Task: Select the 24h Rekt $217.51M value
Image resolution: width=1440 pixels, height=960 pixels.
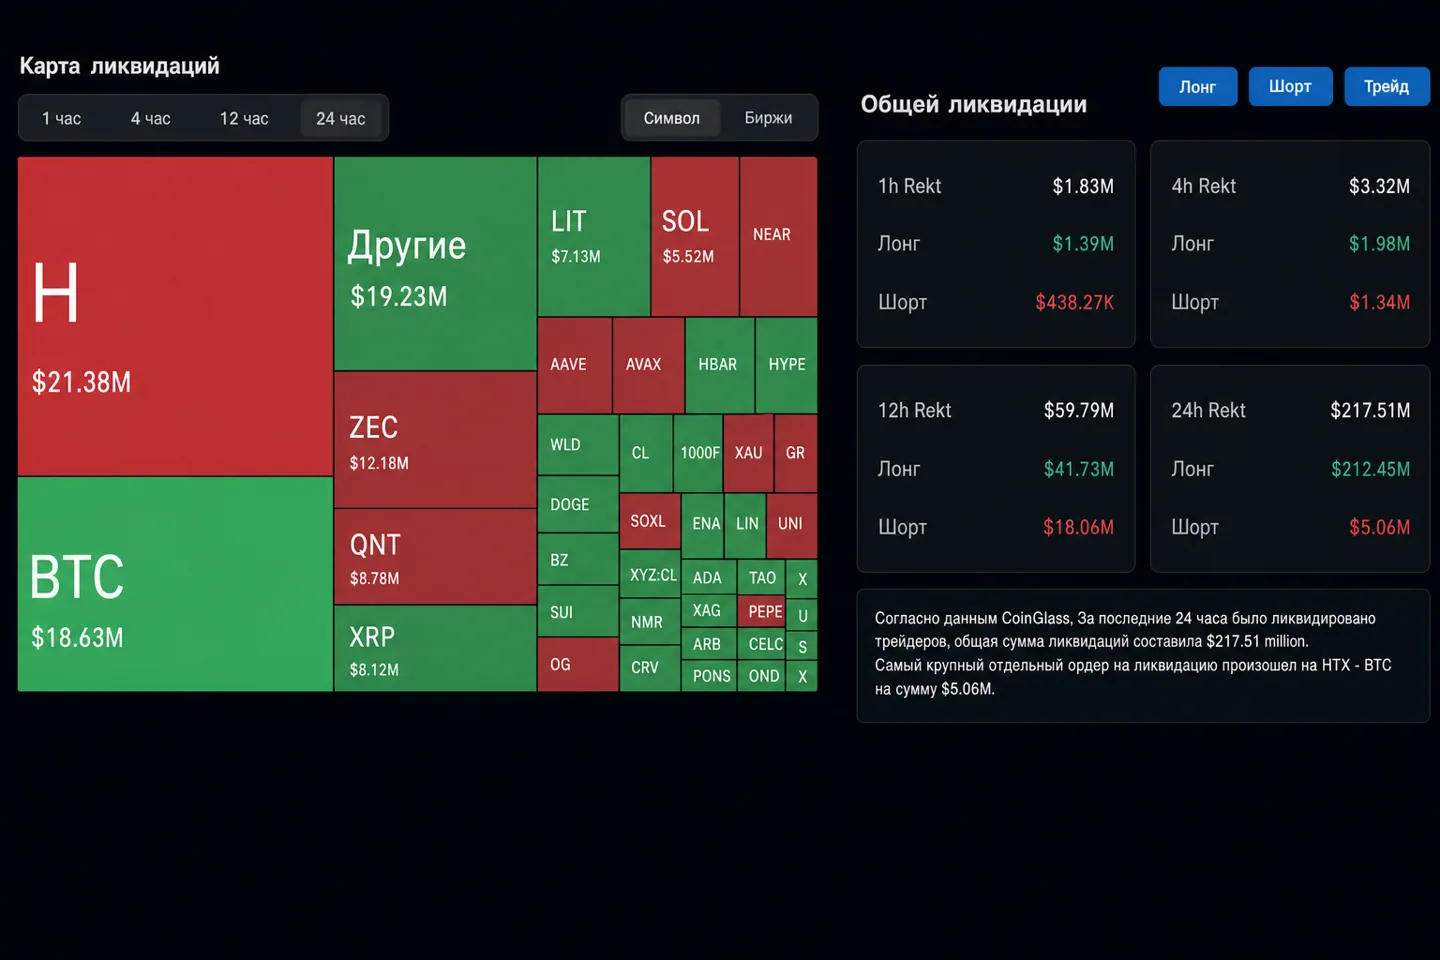Action: click(x=1370, y=411)
